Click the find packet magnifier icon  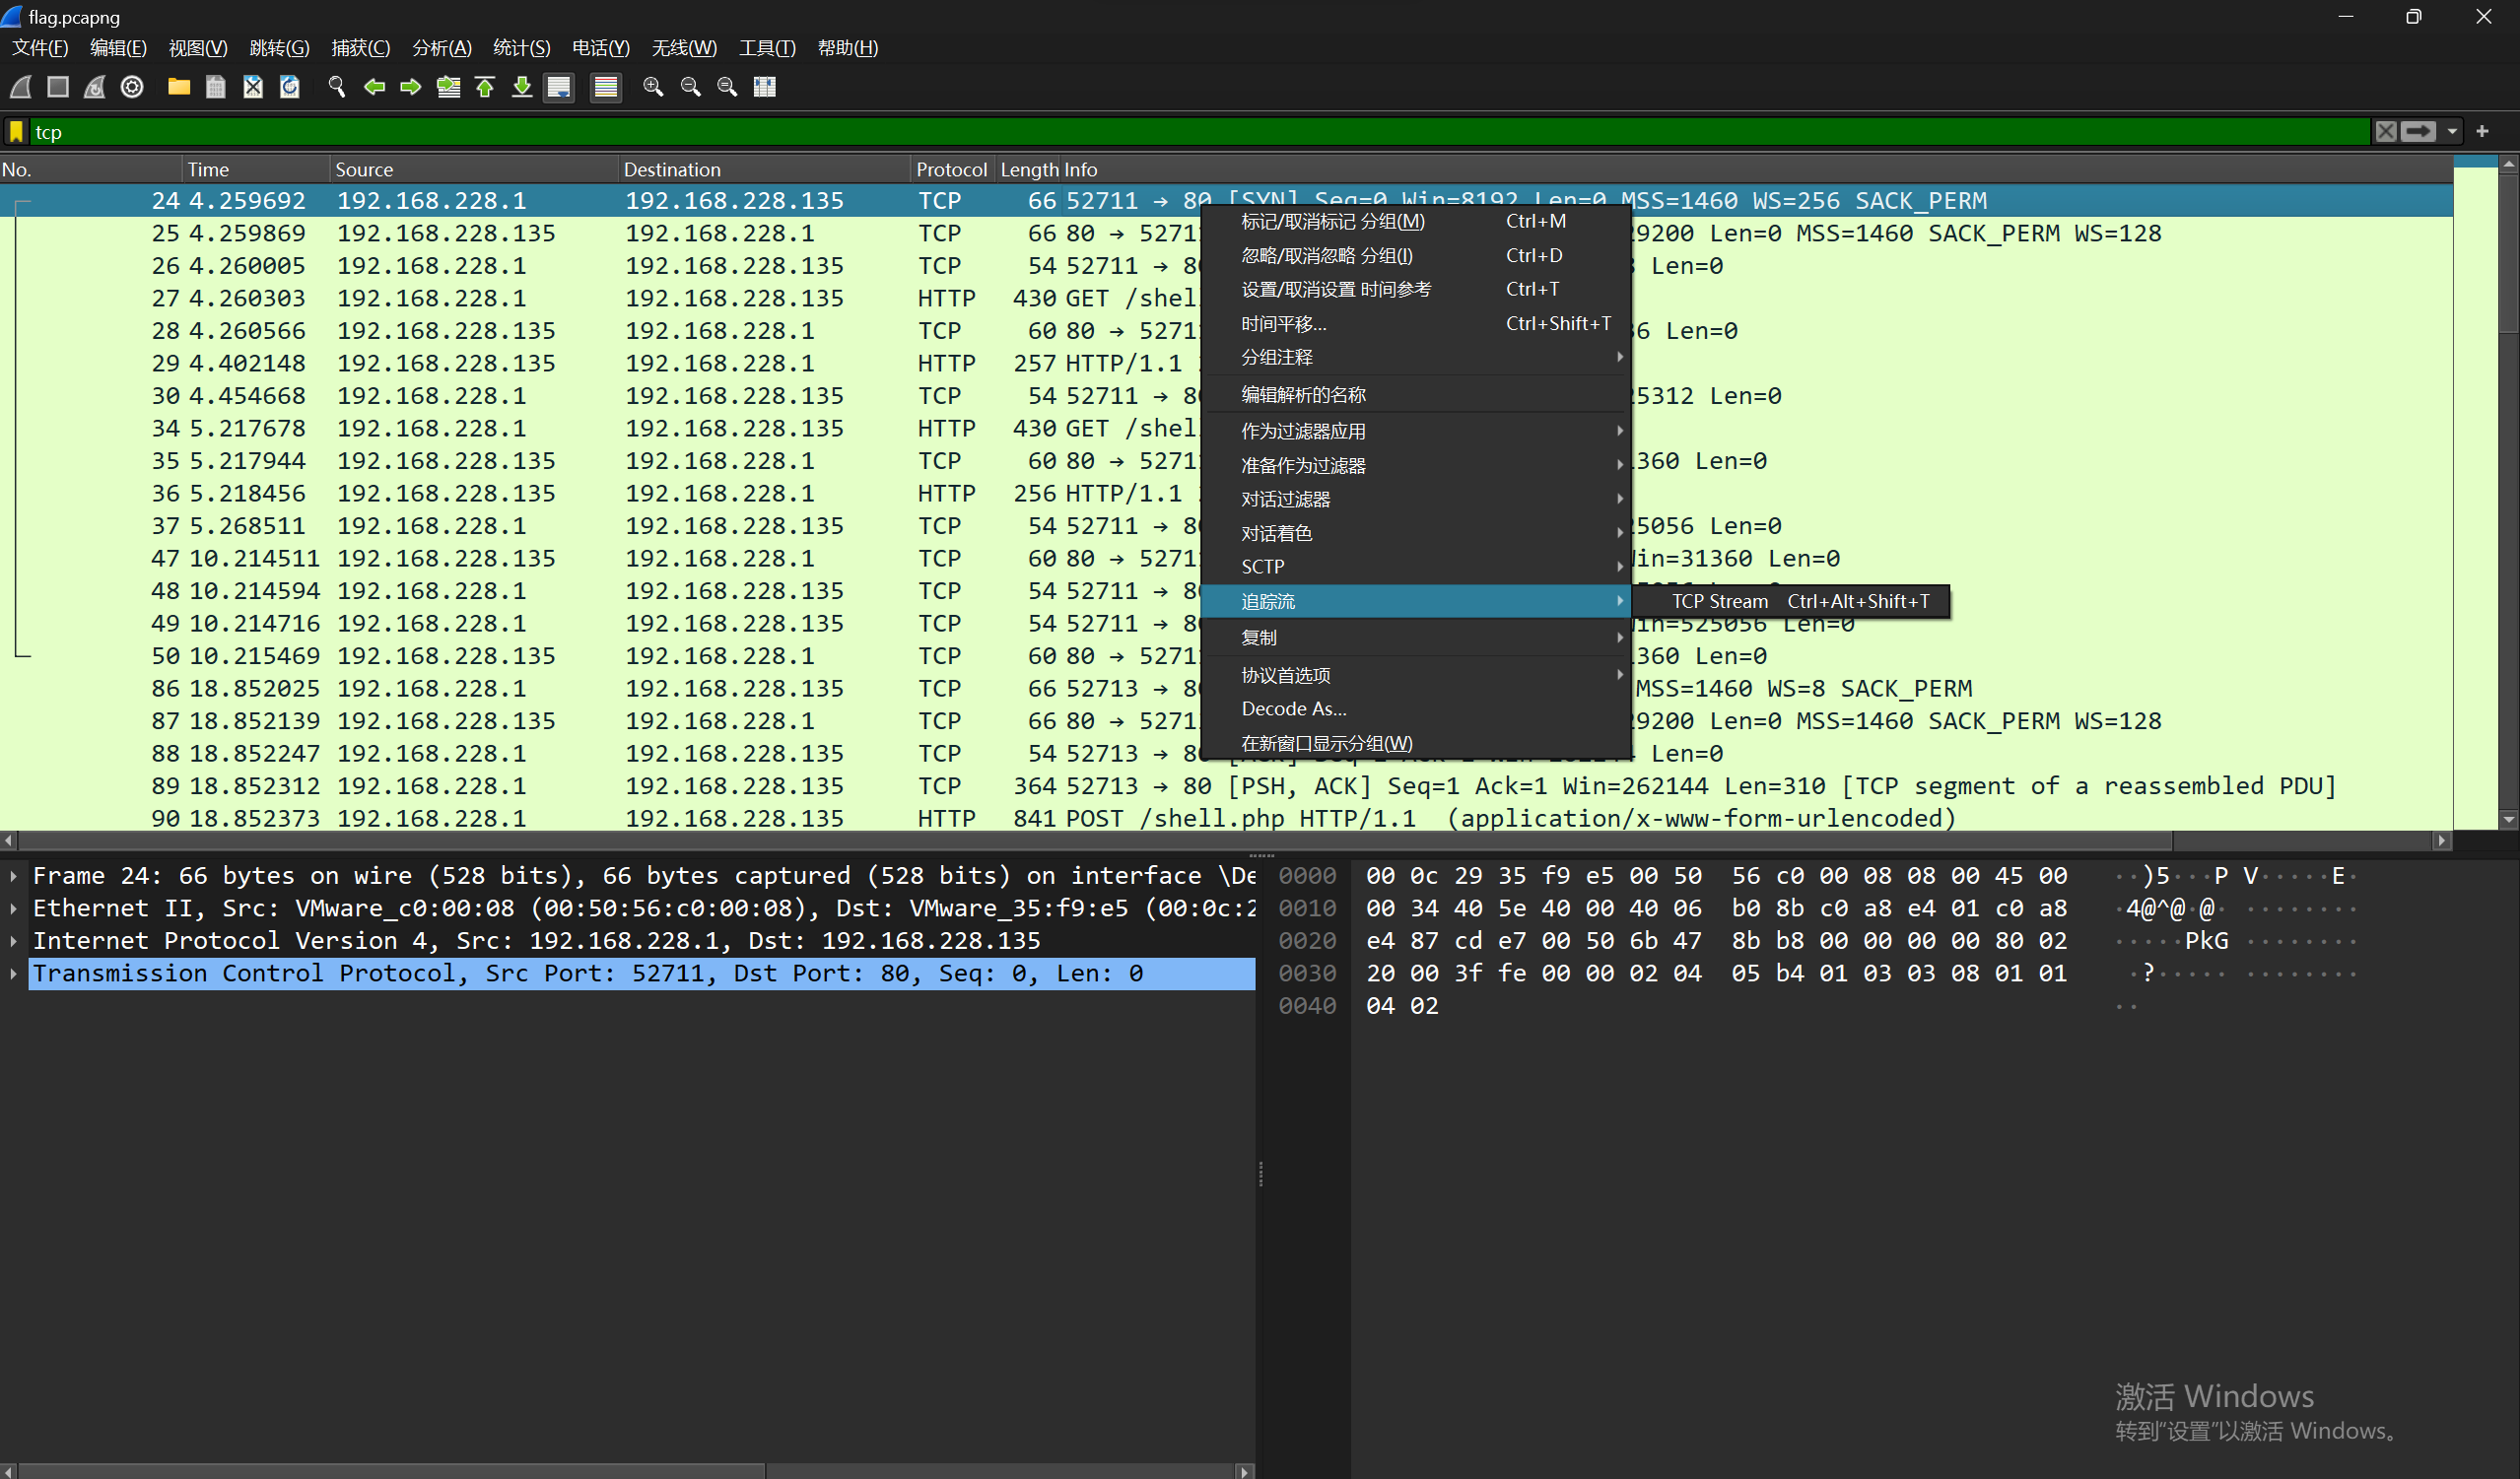pos(337,87)
